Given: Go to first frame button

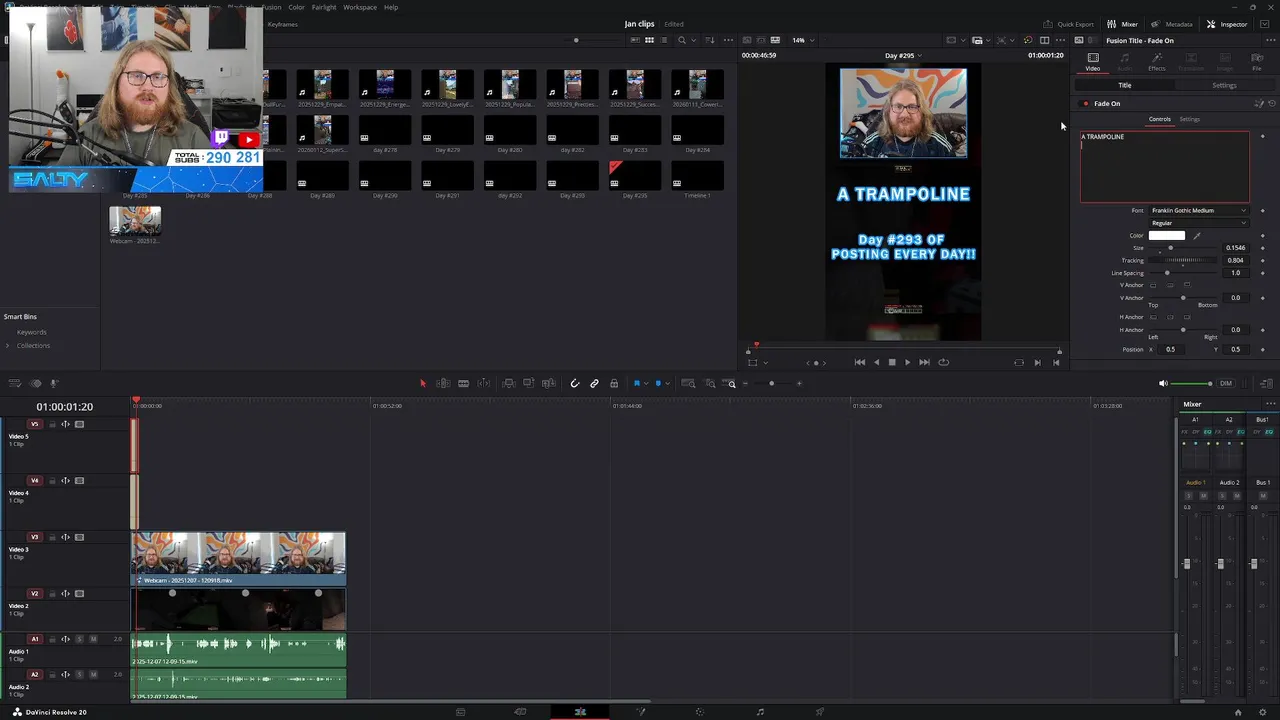Looking at the screenshot, I should [x=859, y=362].
